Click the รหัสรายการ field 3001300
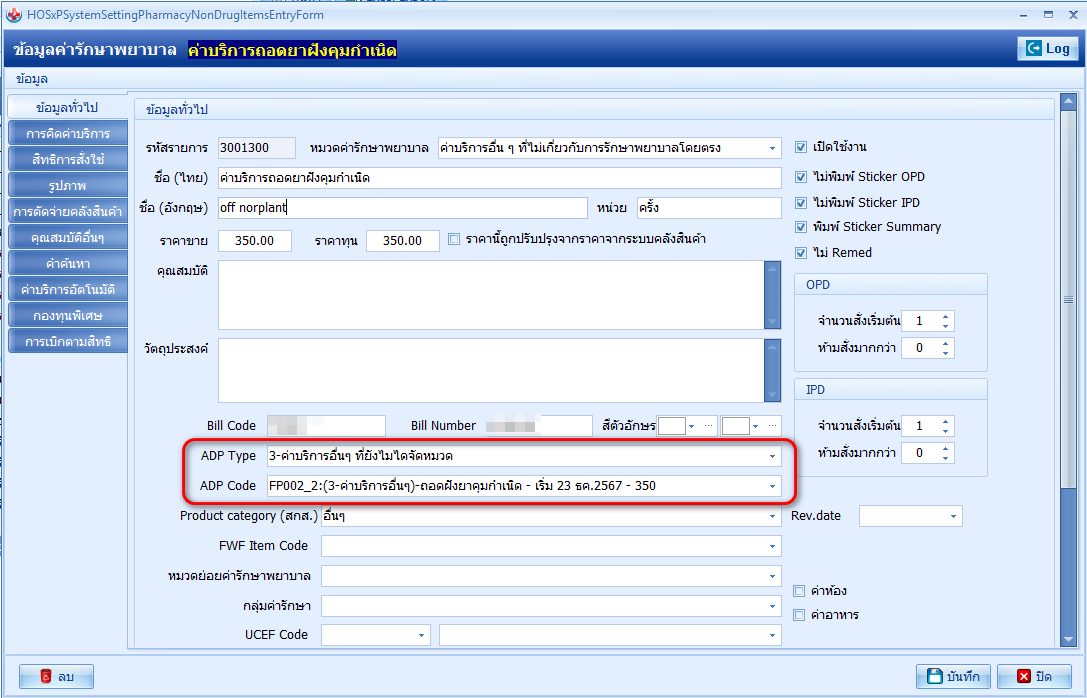This screenshot has width=1087, height=698. click(x=256, y=148)
